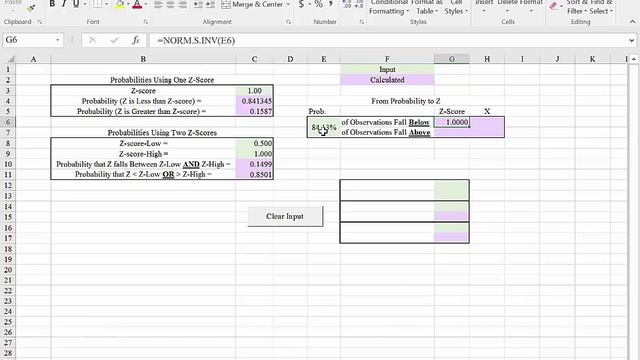Image resolution: width=640 pixels, height=360 pixels.
Task: Open Find & Select menu
Action: pos(601,7)
